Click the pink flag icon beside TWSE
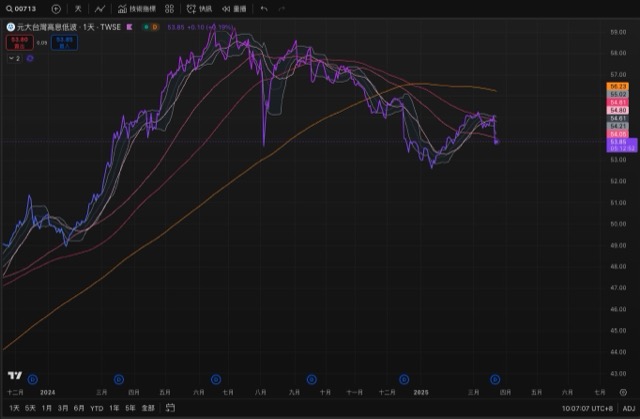 (129, 27)
